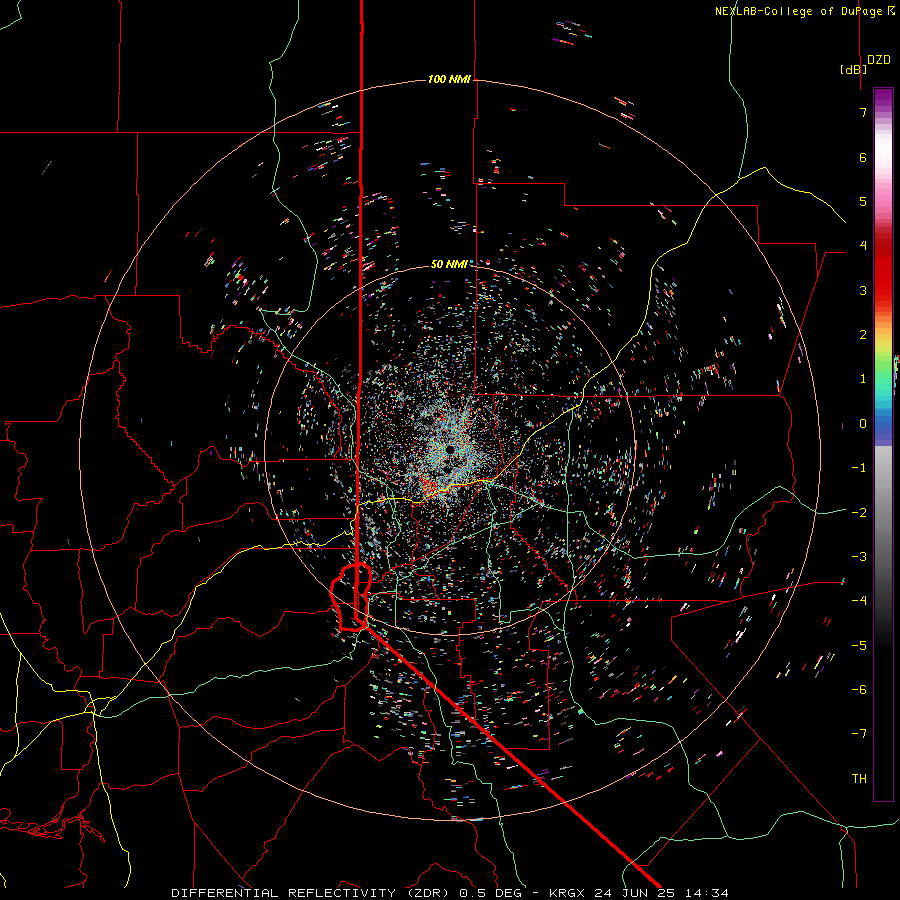Click the -2 value on the scale
Screen dimensions: 900x900
859,512
